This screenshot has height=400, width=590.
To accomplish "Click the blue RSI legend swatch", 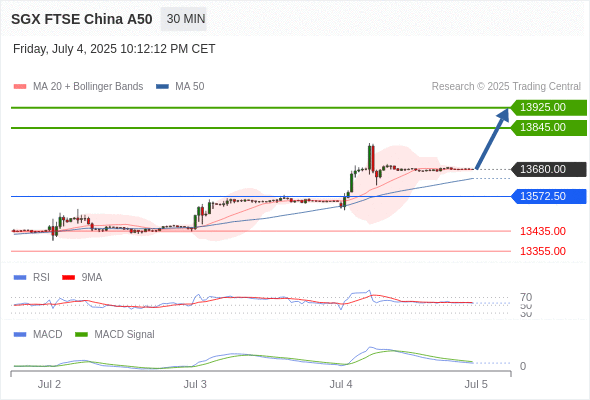I will click(x=20, y=278).
